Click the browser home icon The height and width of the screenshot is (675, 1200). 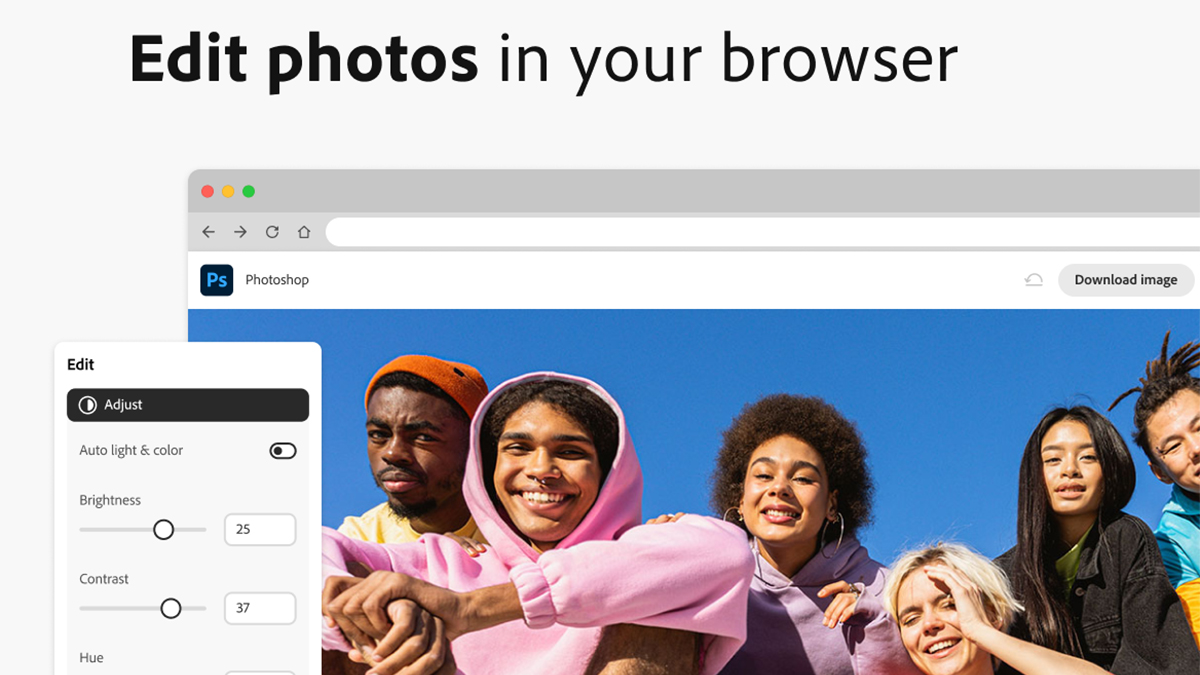click(x=304, y=231)
